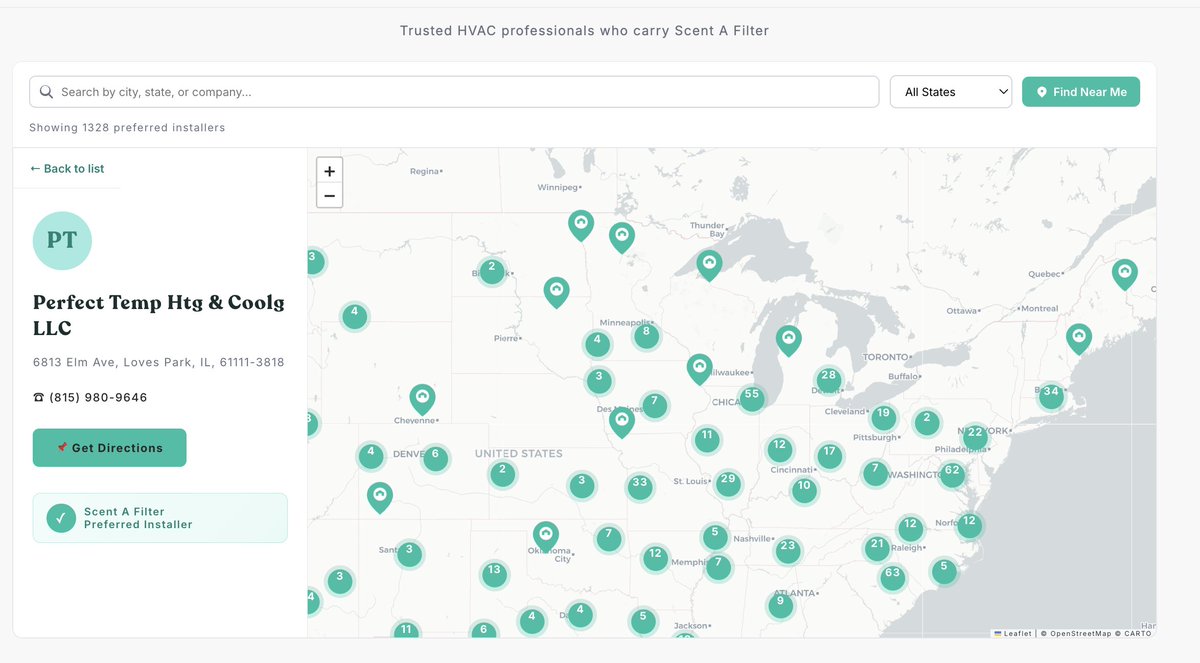The height and width of the screenshot is (663, 1200).
Task: Open the 7 cluster right of Des Moines
Action: click(x=654, y=405)
